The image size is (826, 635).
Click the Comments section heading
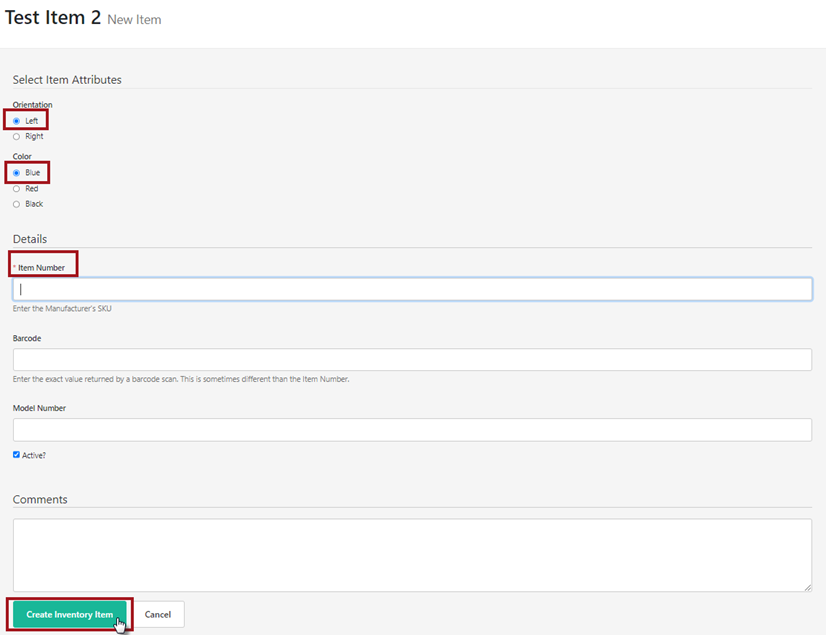40,499
